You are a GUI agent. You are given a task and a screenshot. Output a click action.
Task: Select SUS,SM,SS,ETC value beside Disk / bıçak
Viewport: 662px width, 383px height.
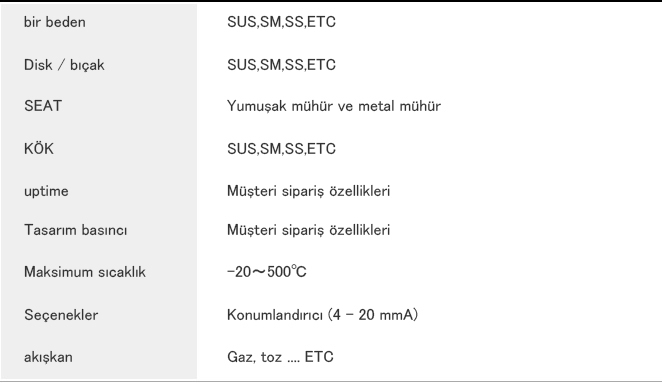point(281,65)
